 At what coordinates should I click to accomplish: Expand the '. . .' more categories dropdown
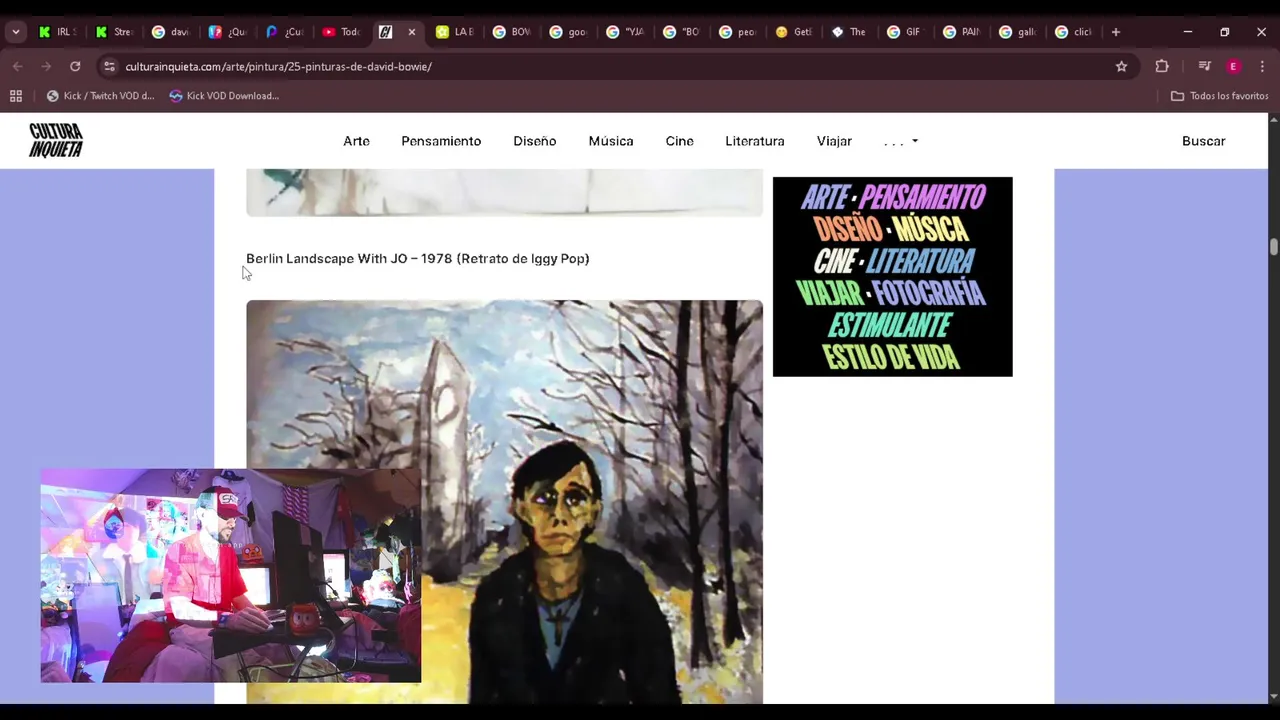coord(901,141)
